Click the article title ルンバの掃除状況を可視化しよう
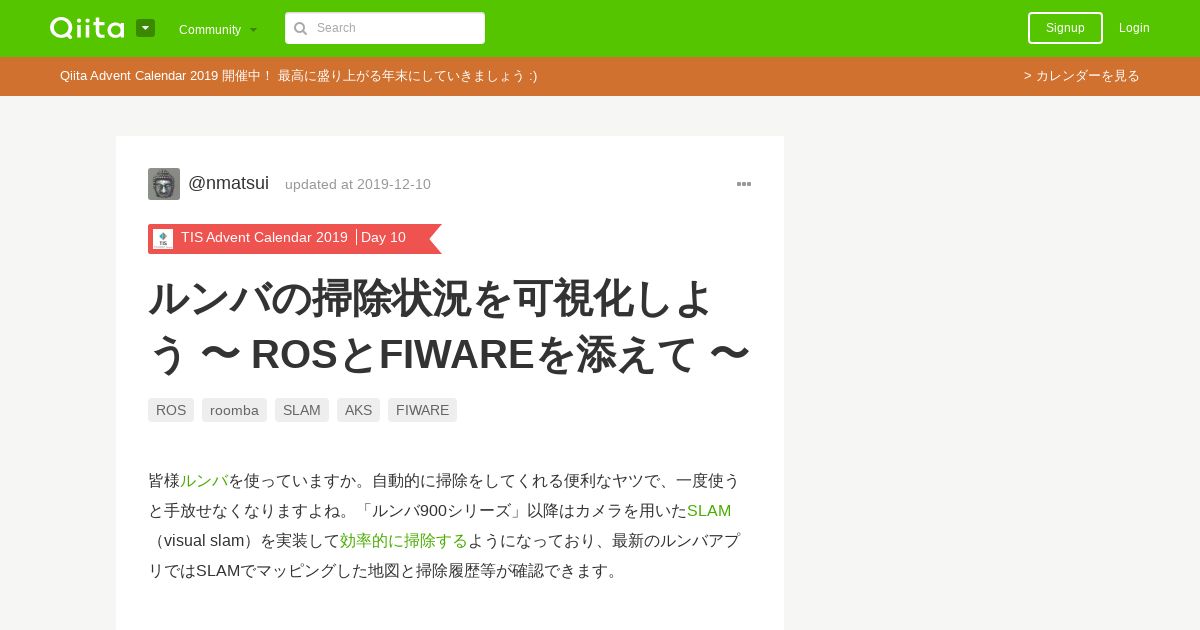Screen dimensions: 1200x630 click(x=449, y=326)
